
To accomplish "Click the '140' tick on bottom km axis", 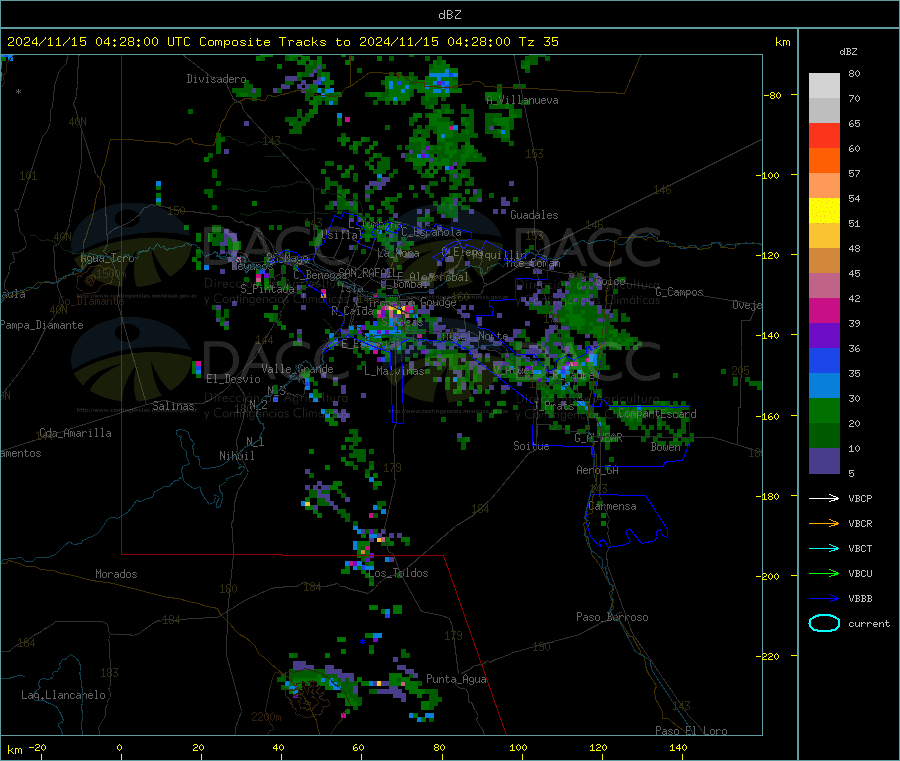I will pos(678,747).
